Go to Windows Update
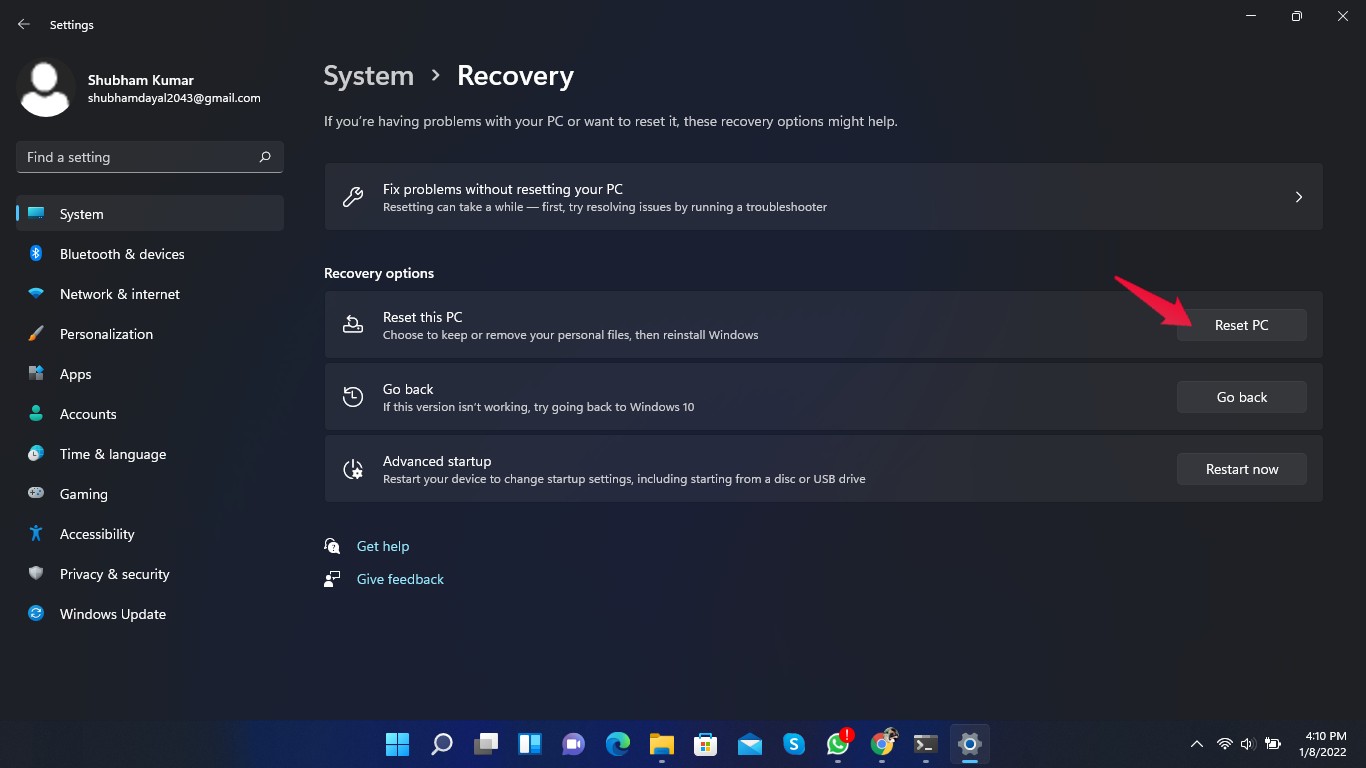 tap(112, 614)
